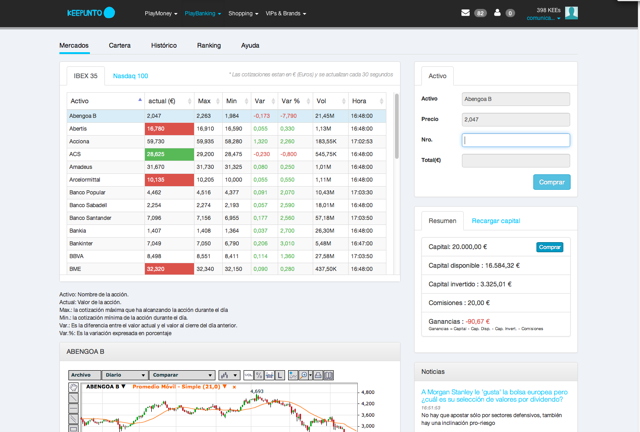640x432 pixels.
Task: Open Promedio Móvil settings arrow
Action: 224,386
